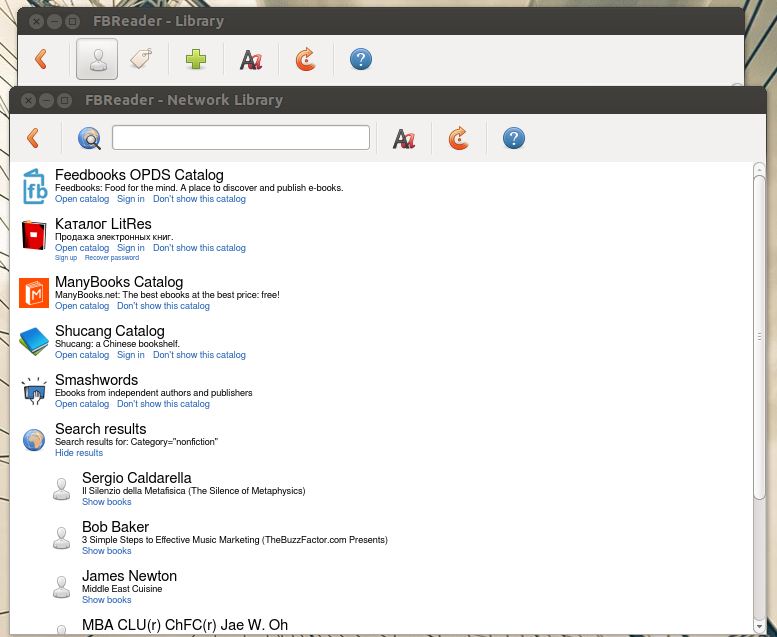777x637 pixels.
Task: Open catalog for ManyBooks
Action: (82, 306)
